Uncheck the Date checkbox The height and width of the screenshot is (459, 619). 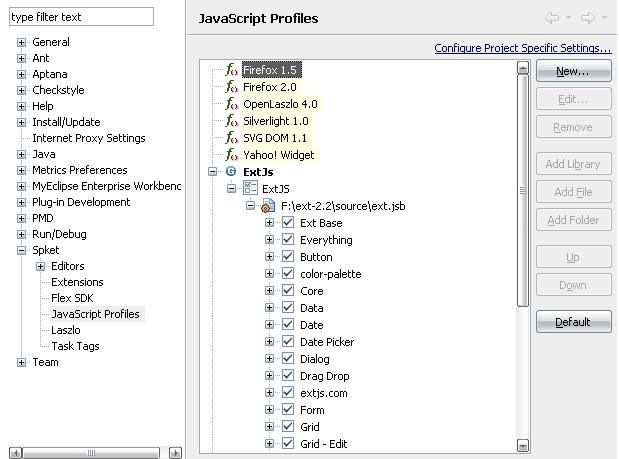tap(288, 324)
